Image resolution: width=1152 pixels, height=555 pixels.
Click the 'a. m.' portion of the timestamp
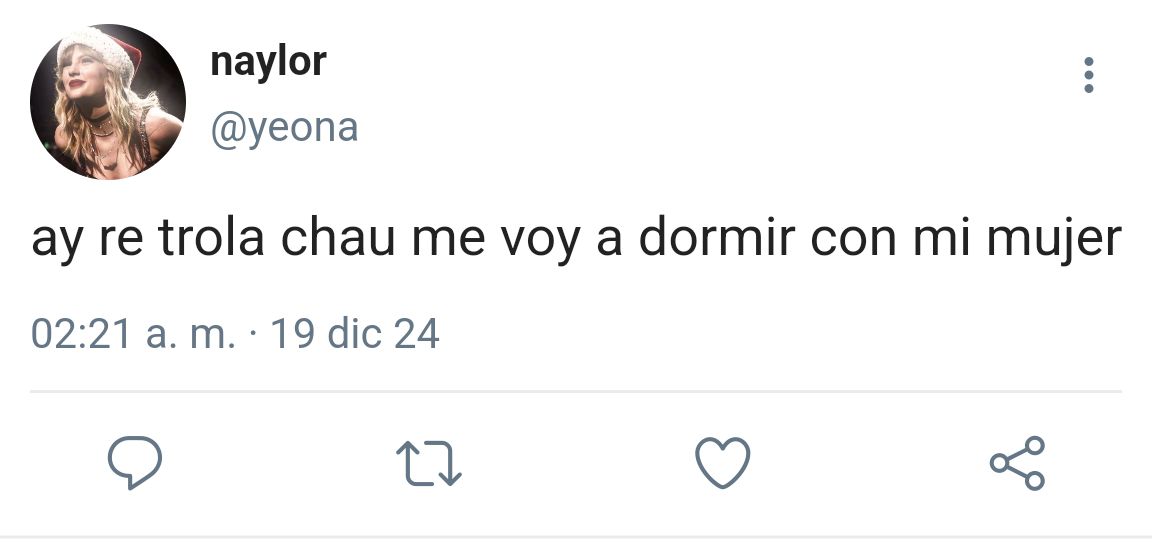click(191, 335)
